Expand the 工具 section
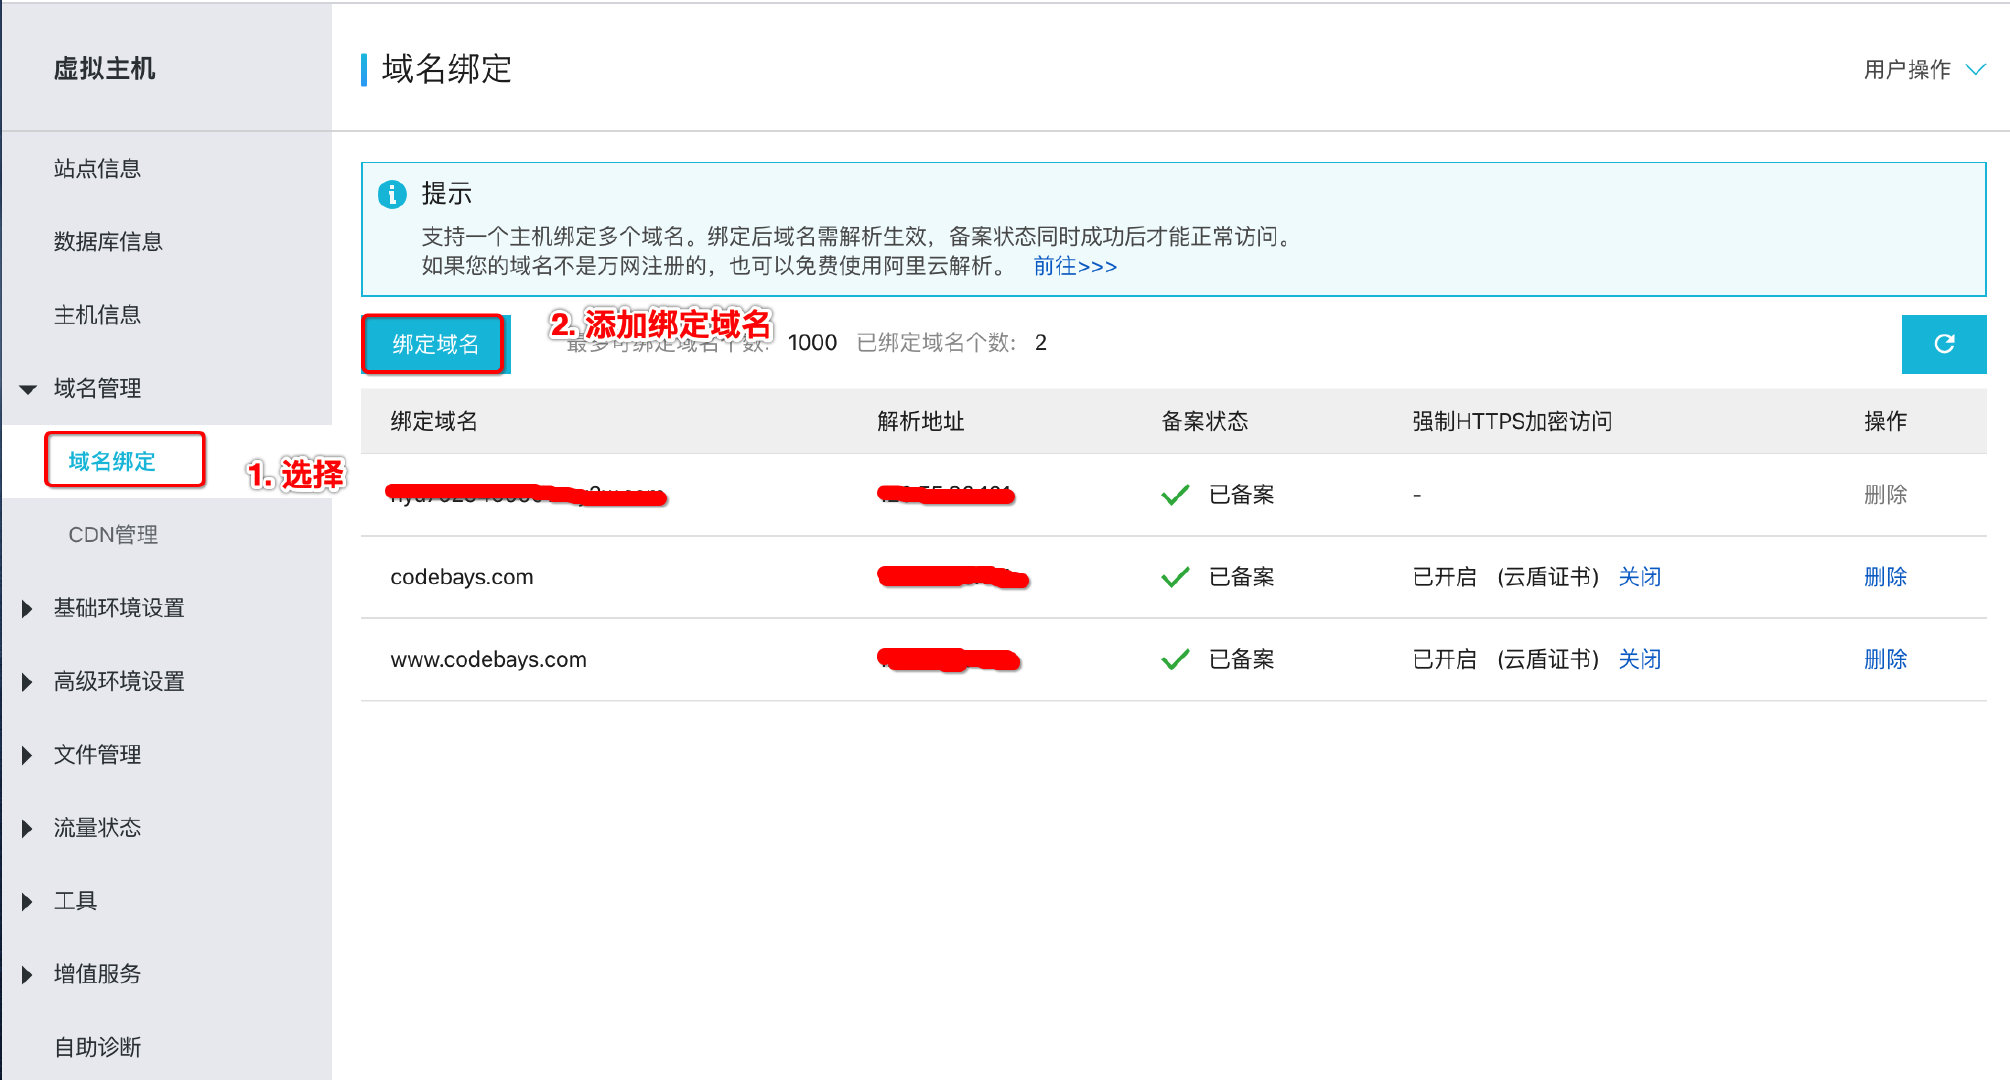 click(x=75, y=901)
